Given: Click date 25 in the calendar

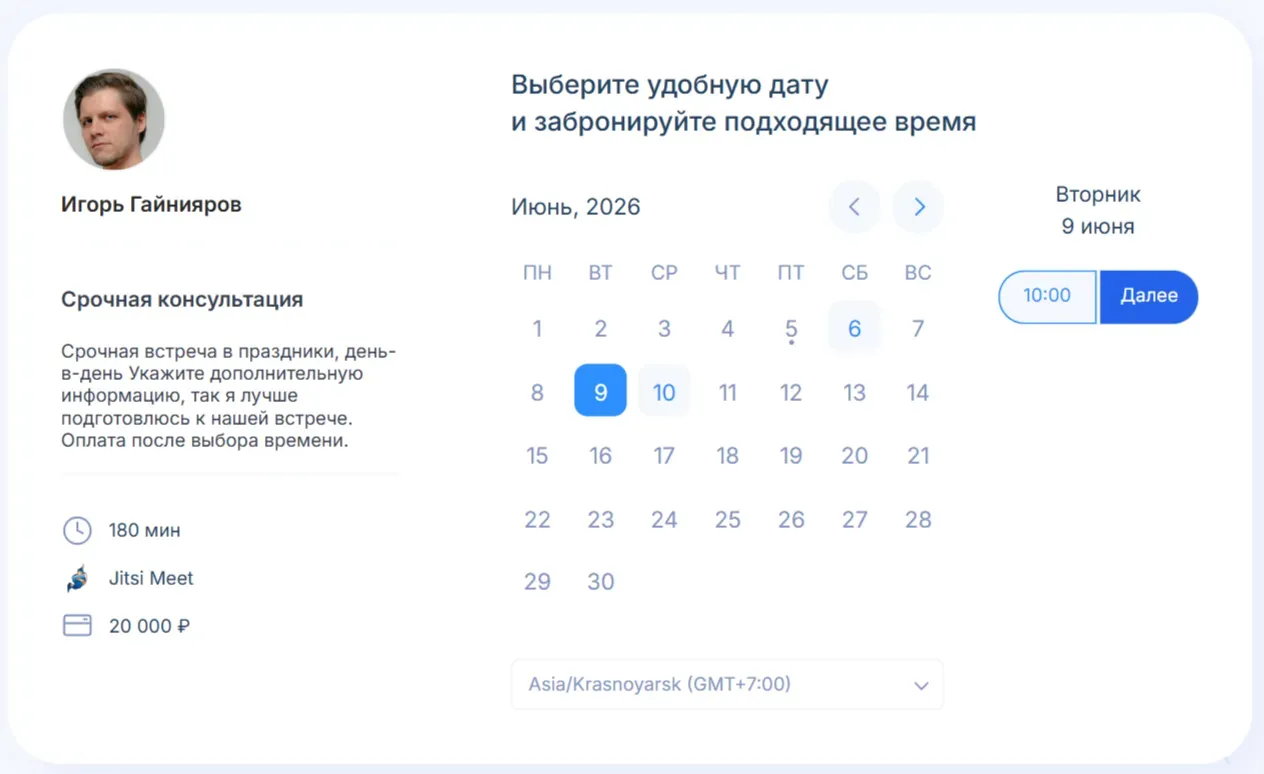Looking at the screenshot, I should tap(727, 519).
